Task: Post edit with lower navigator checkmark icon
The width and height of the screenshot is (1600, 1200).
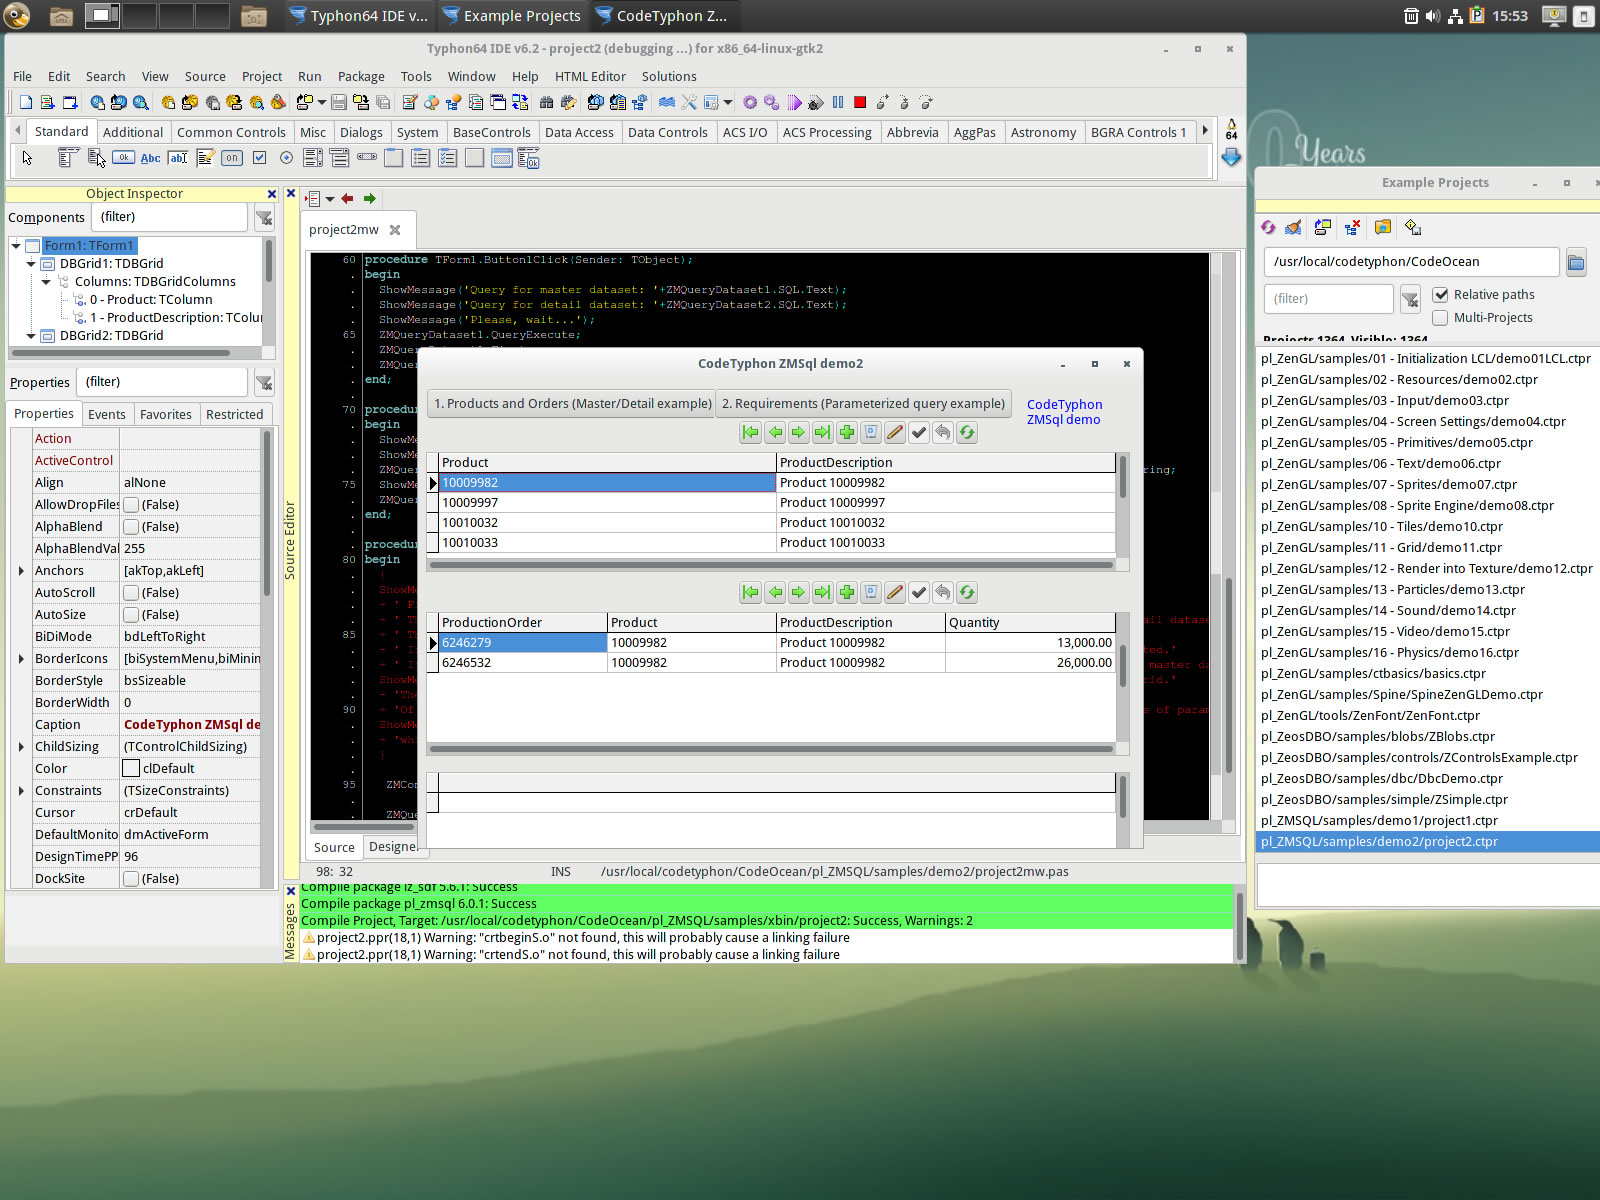Action: point(919,592)
